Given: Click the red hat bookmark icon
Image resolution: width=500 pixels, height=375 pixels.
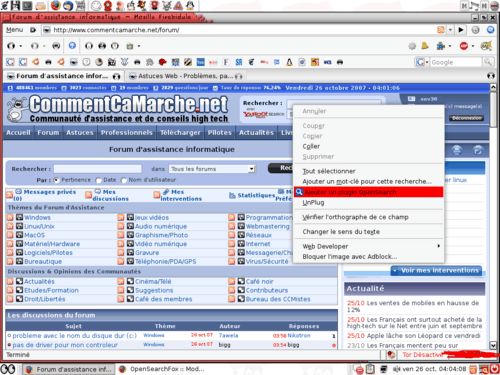Looking at the screenshot, I should (x=162, y=62).
